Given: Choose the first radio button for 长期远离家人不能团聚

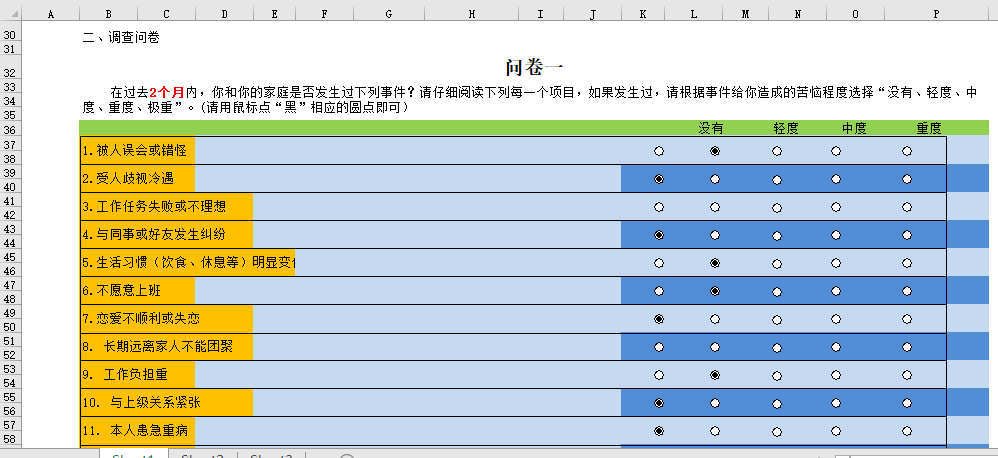Looking at the screenshot, I should (658, 347).
